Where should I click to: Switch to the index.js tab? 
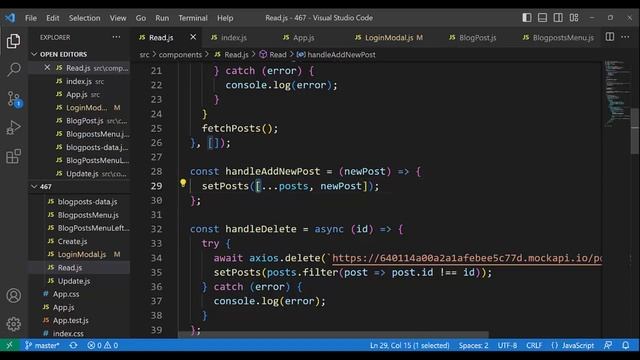234,38
